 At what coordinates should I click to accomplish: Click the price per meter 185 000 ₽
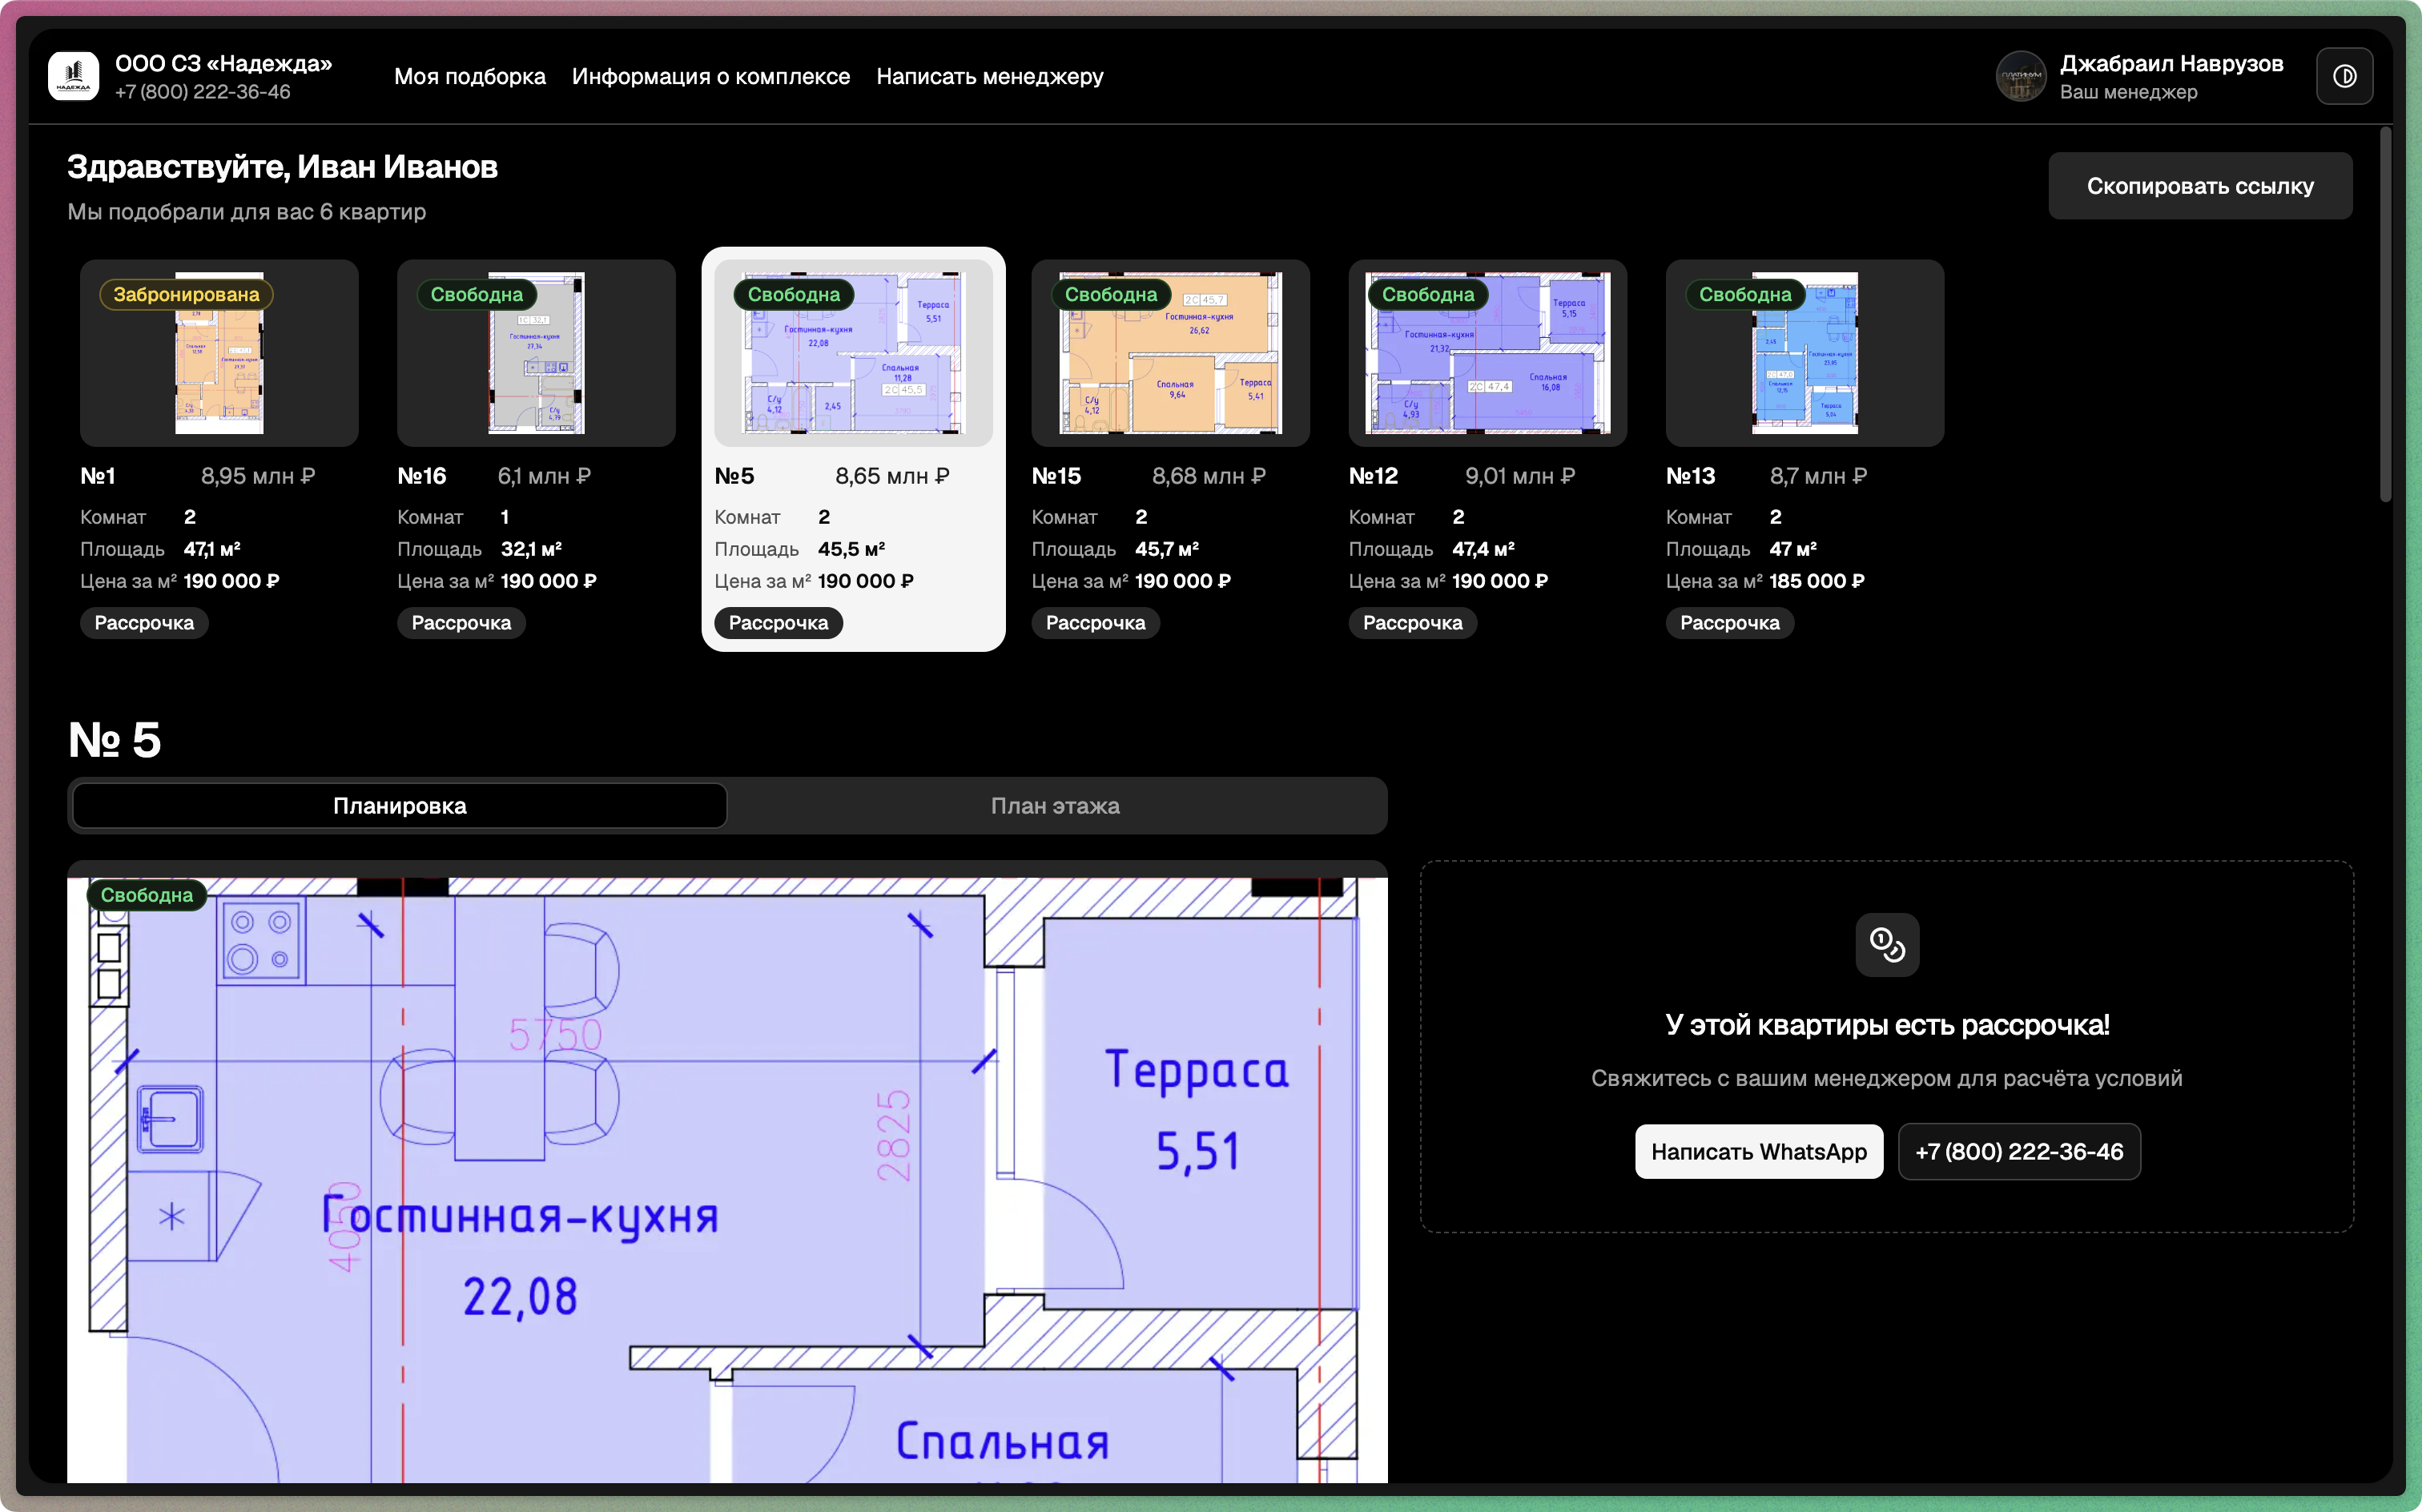click(1817, 581)
